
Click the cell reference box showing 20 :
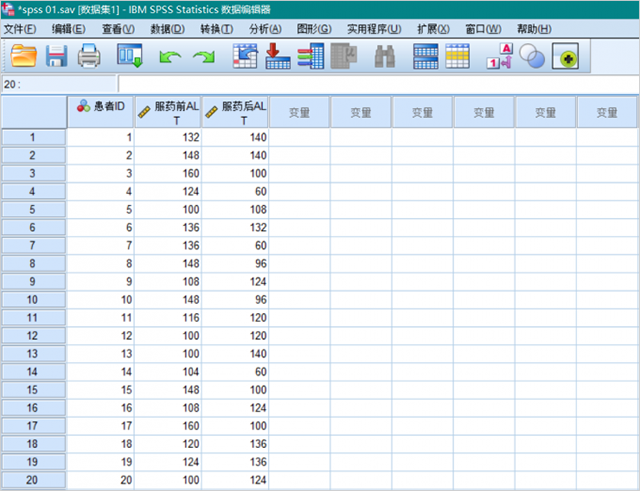[x=59, y=84]
